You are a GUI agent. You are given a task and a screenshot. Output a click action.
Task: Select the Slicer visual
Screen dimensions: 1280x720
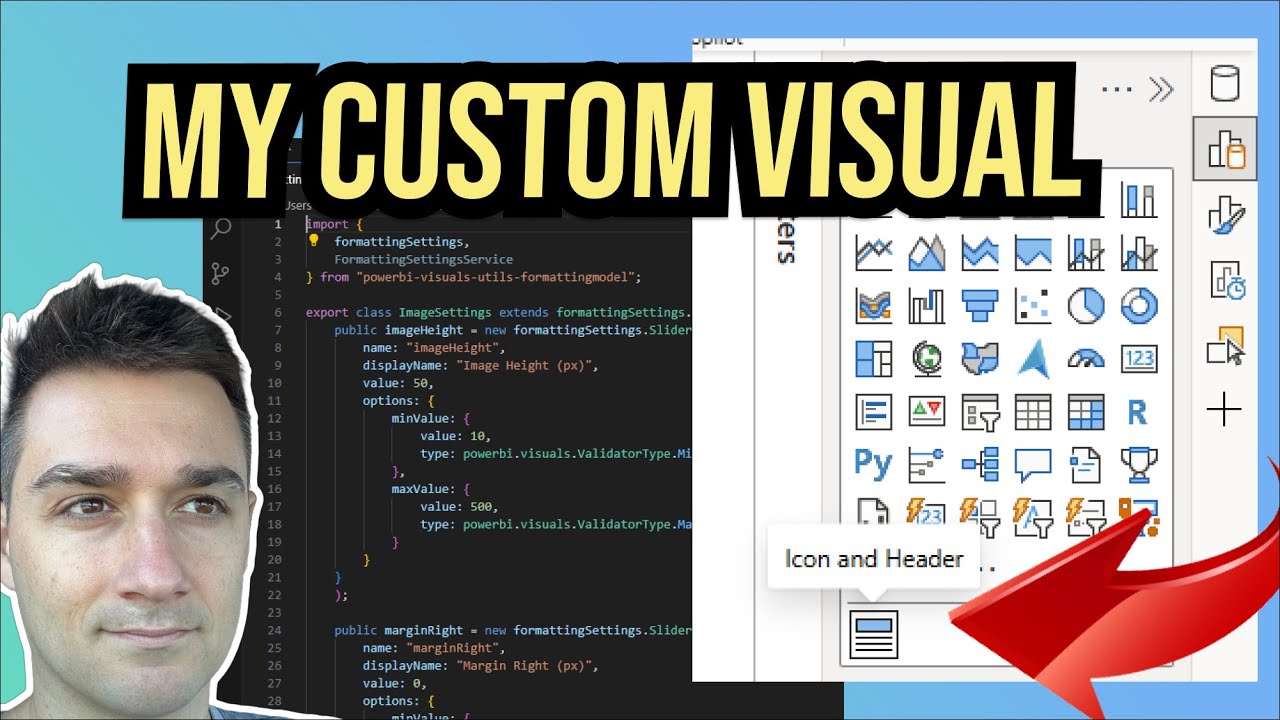980,411
